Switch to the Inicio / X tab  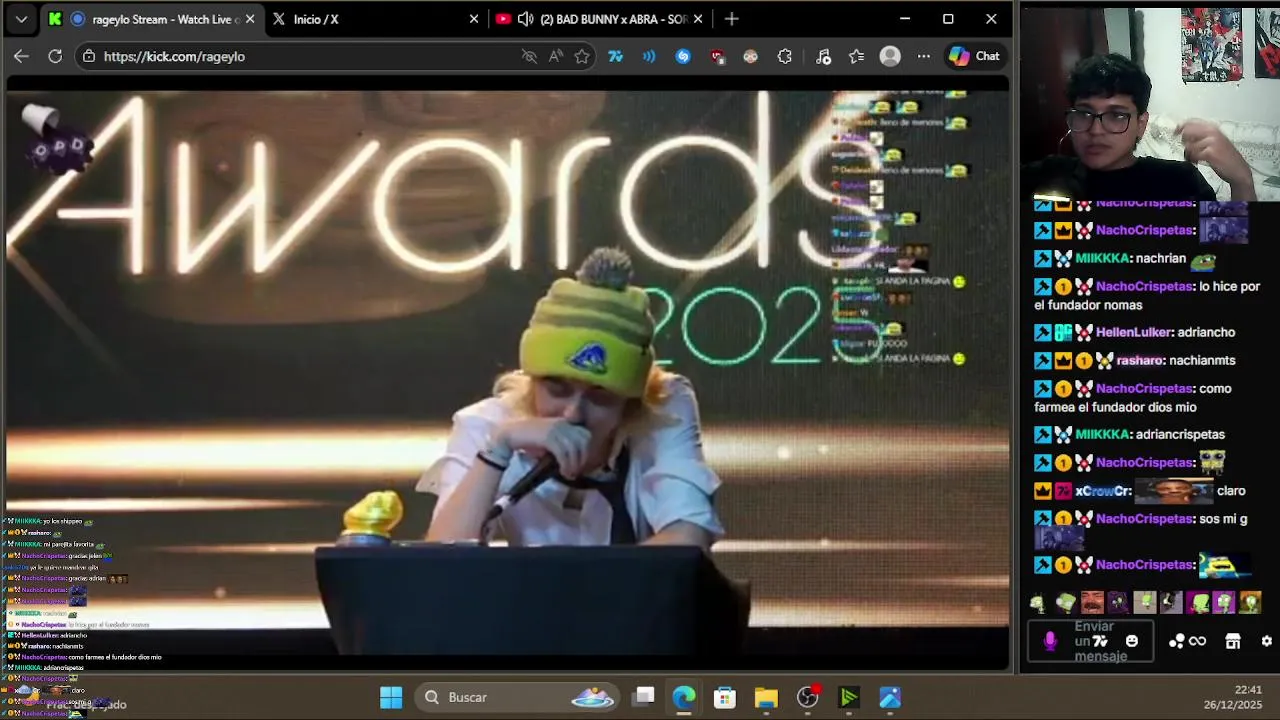coord(375,19)
